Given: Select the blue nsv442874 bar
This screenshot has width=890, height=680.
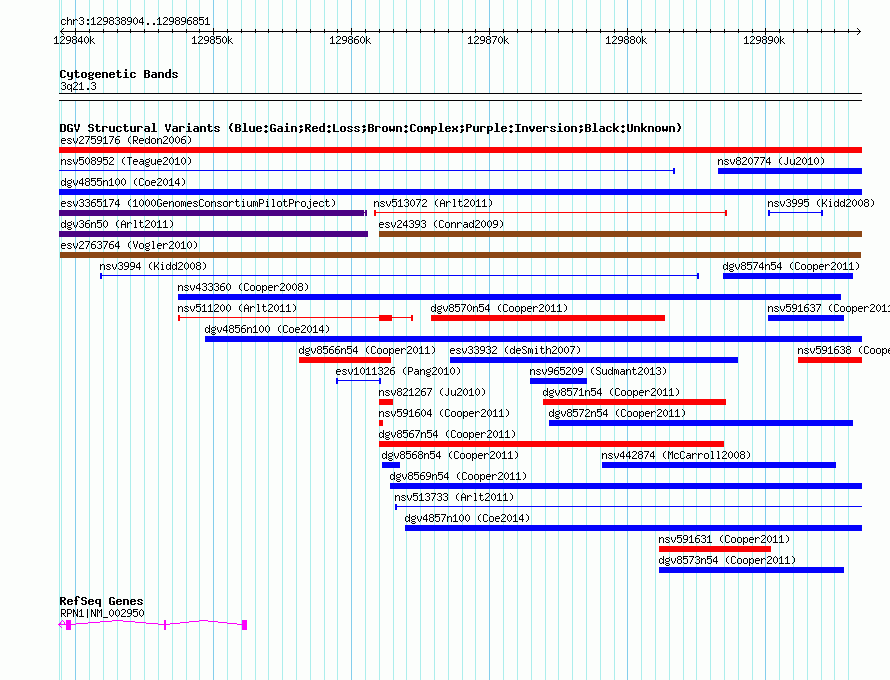Looking at the screenshot, I should point(719,465).
